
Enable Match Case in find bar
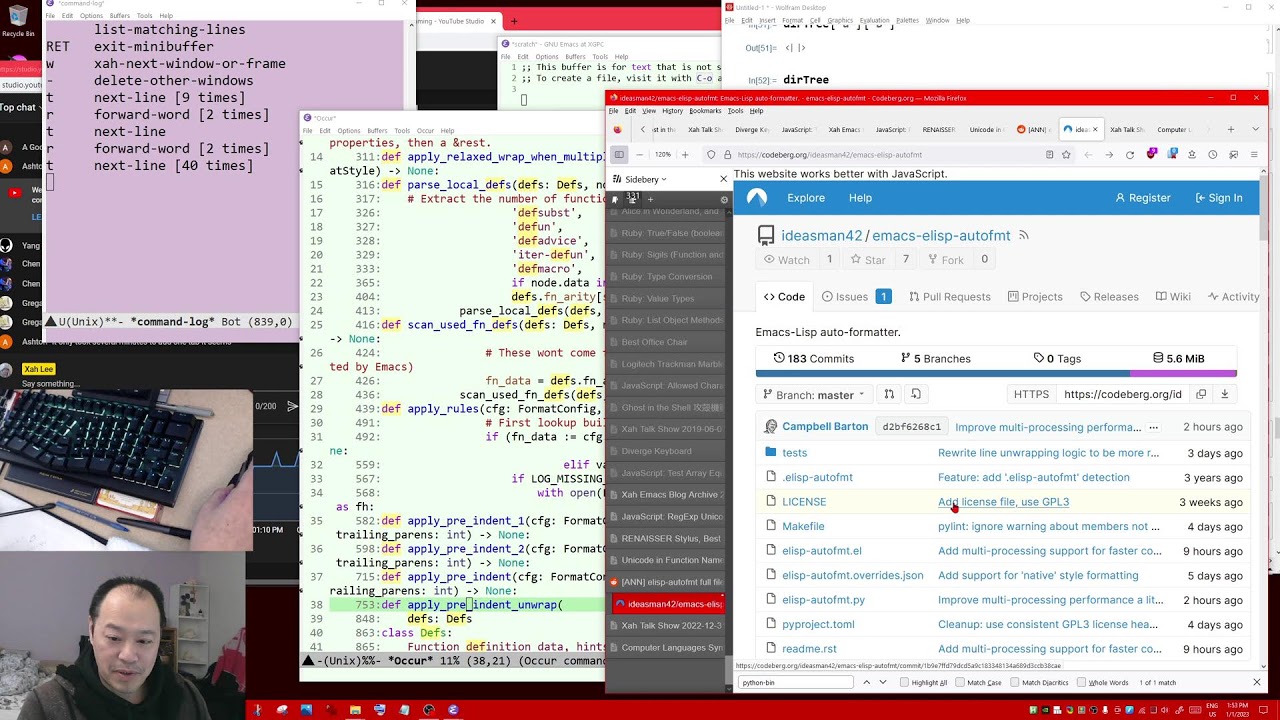pyautogui.click(x=959, y=682)
